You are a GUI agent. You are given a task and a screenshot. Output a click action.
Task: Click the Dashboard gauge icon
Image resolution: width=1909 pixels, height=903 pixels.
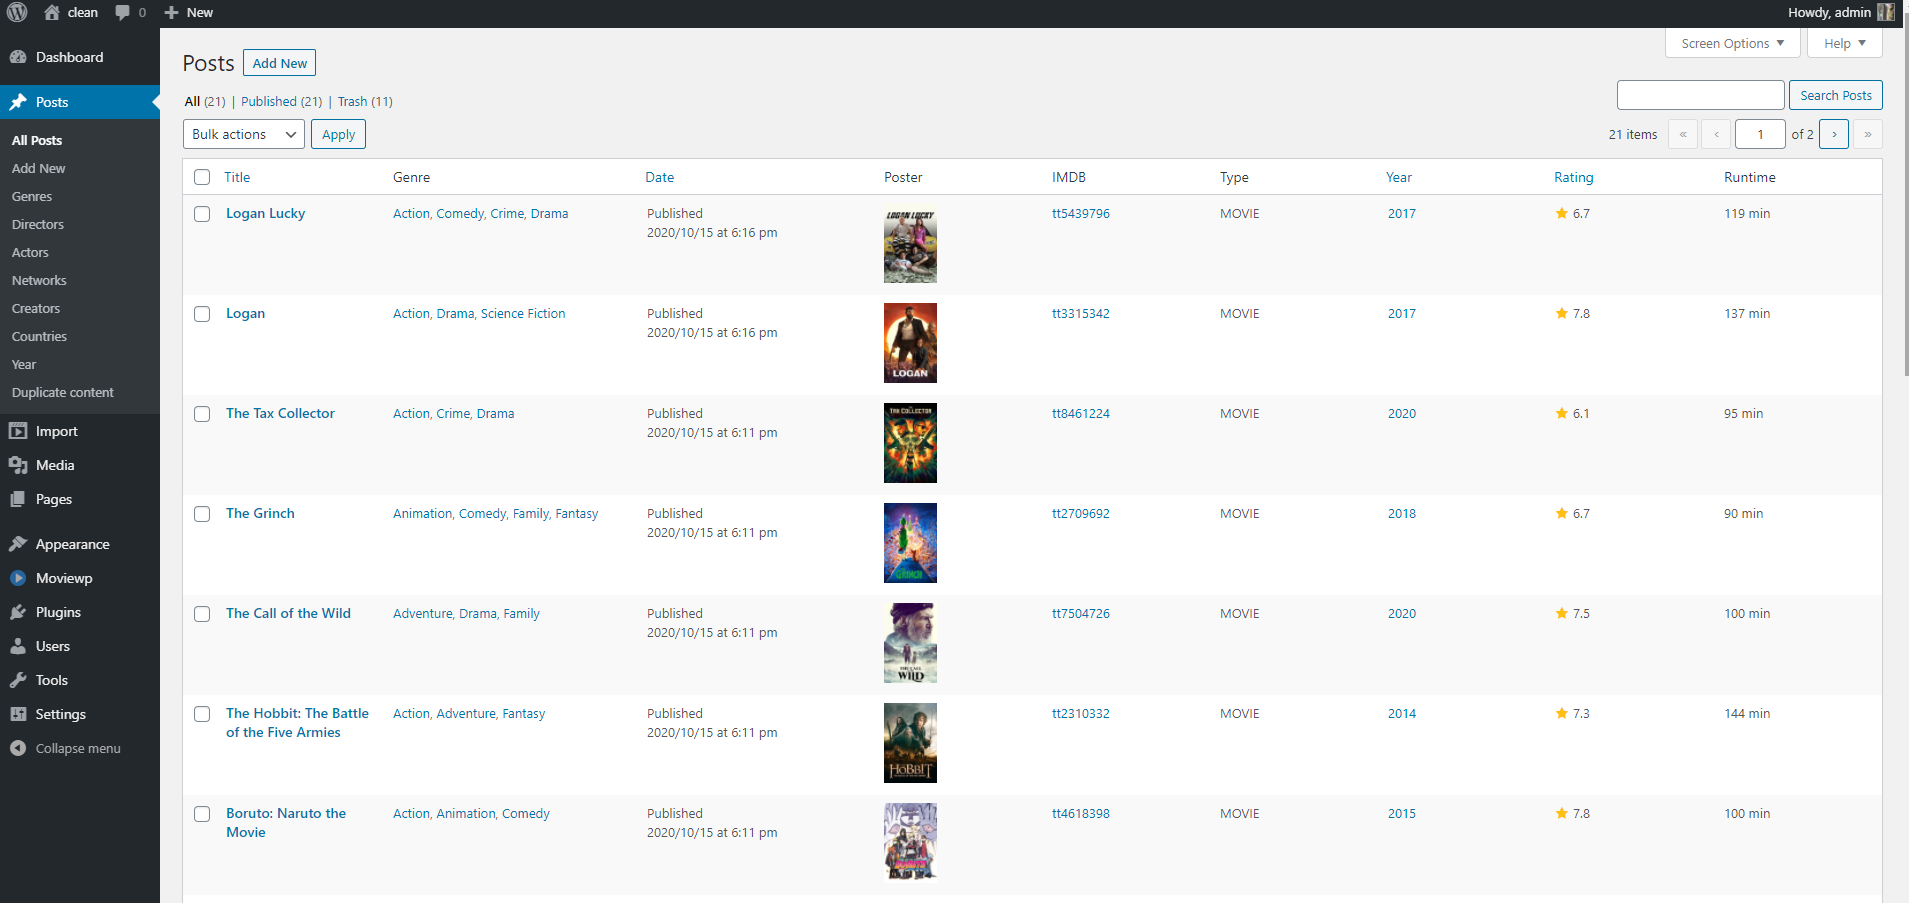pyautogui.click(x=18, y=58)
